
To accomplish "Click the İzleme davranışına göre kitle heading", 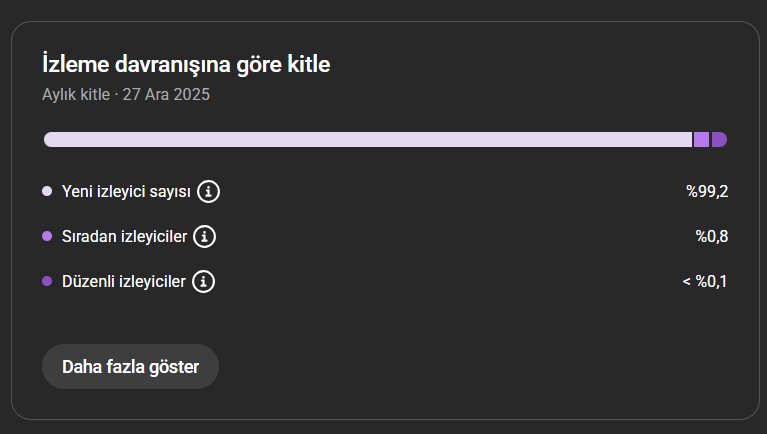I will [186, 64].
